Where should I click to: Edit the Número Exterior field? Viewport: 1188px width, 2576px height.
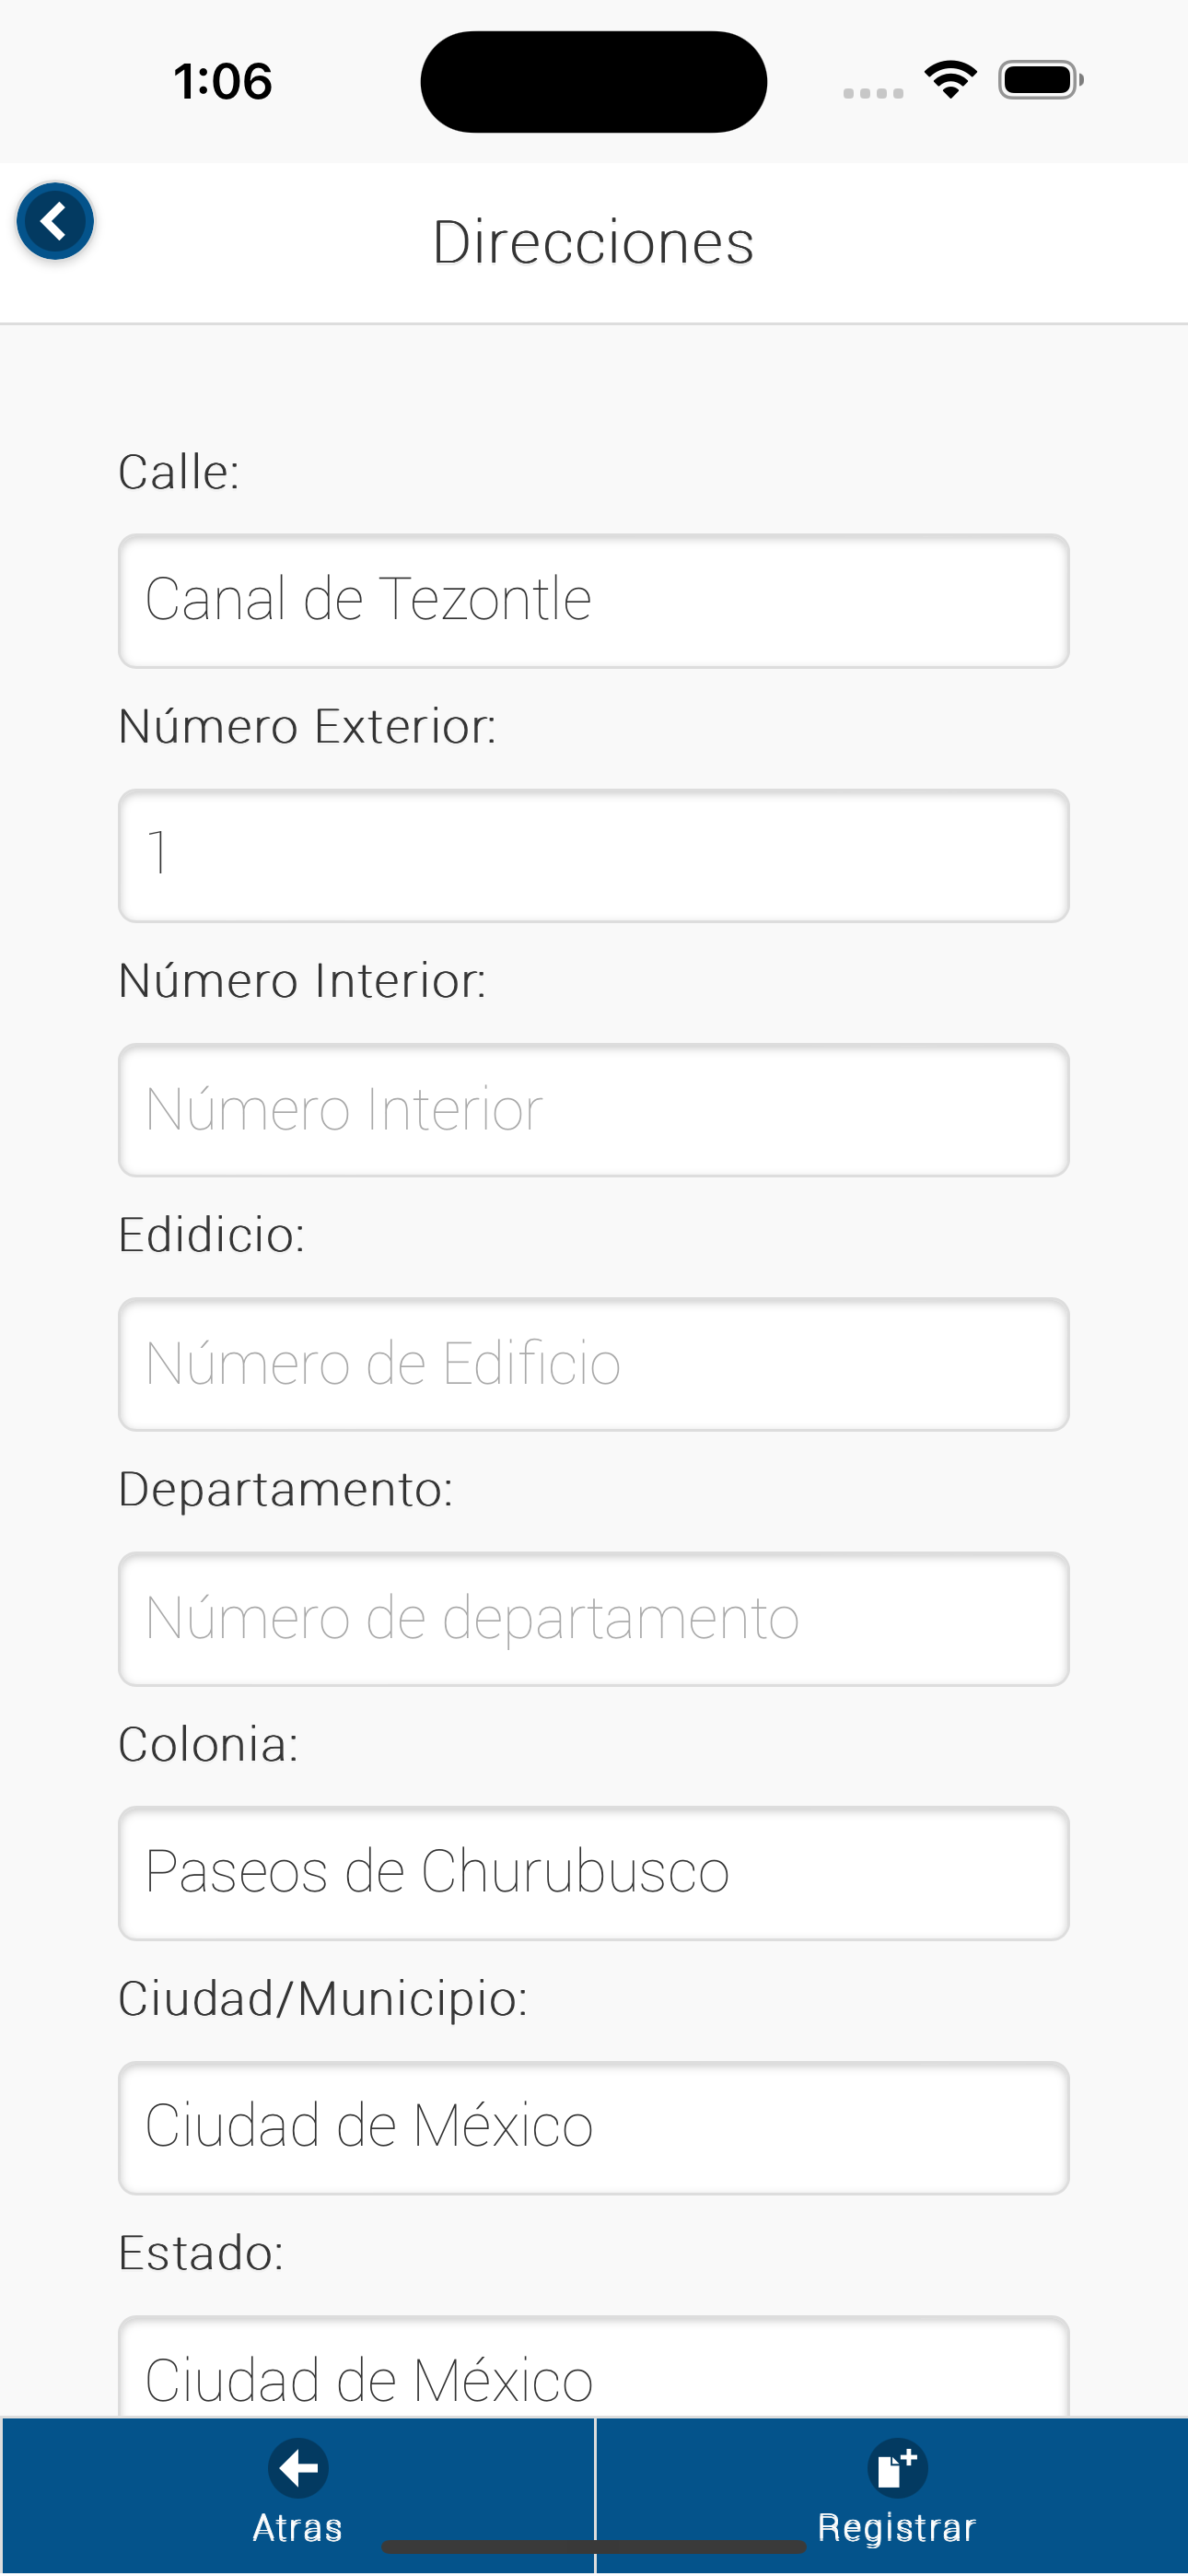tap(594, 856)
